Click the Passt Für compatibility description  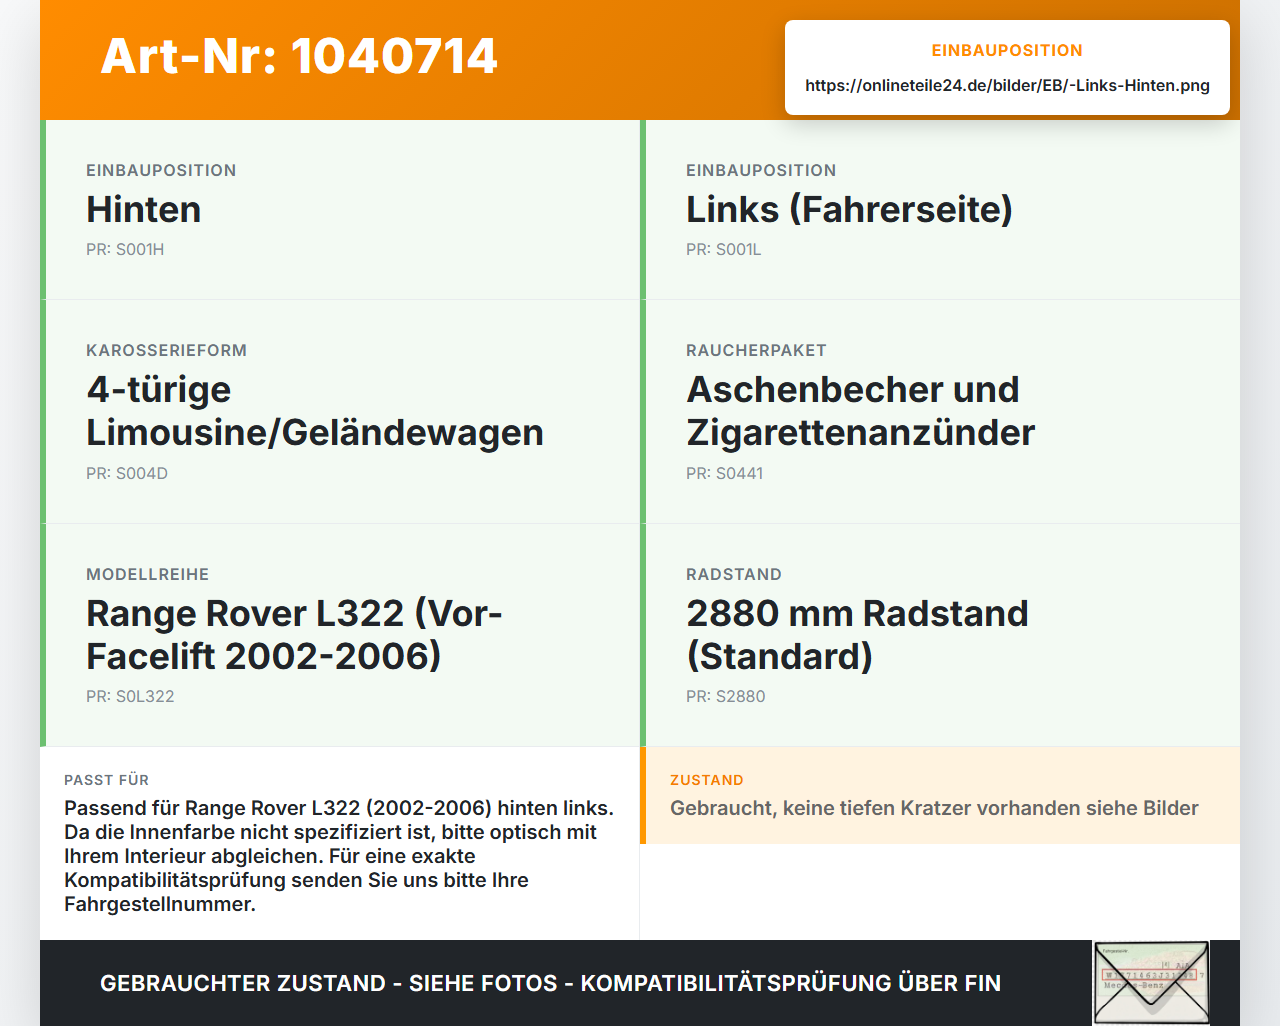point(340,856)
